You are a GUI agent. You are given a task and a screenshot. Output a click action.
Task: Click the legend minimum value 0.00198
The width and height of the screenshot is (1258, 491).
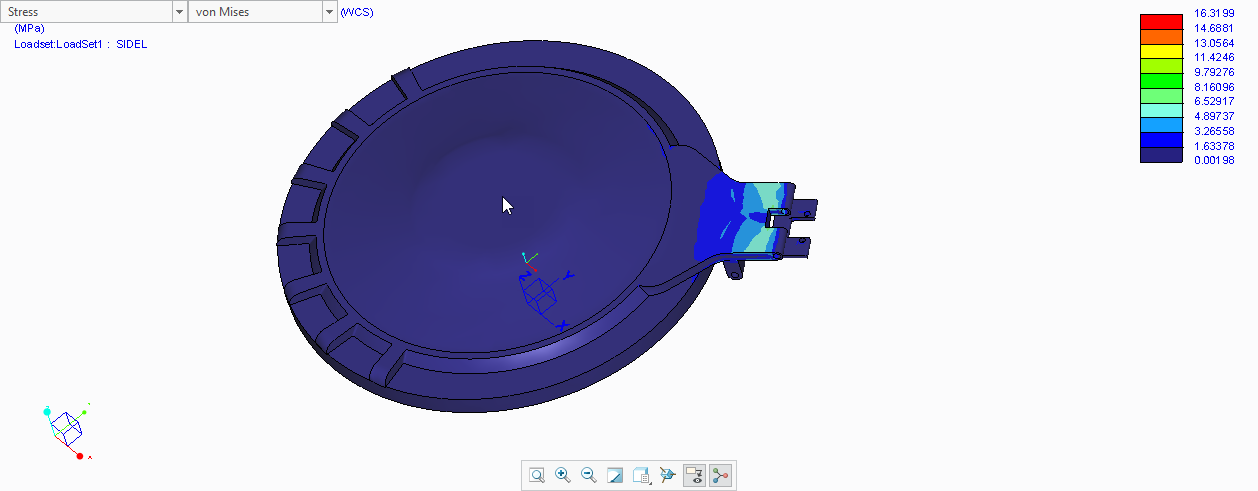coord(1213,160)
